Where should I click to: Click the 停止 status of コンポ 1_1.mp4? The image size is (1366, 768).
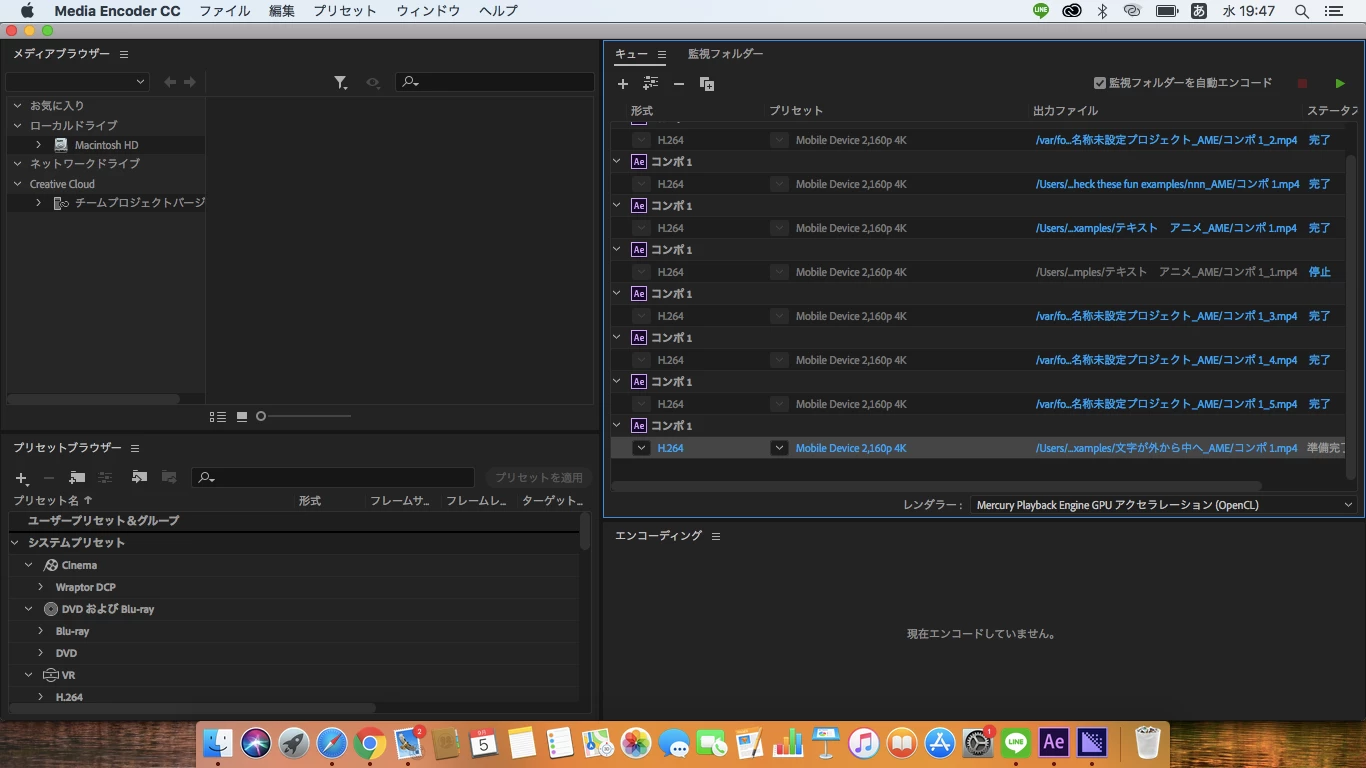[1320, 272]
